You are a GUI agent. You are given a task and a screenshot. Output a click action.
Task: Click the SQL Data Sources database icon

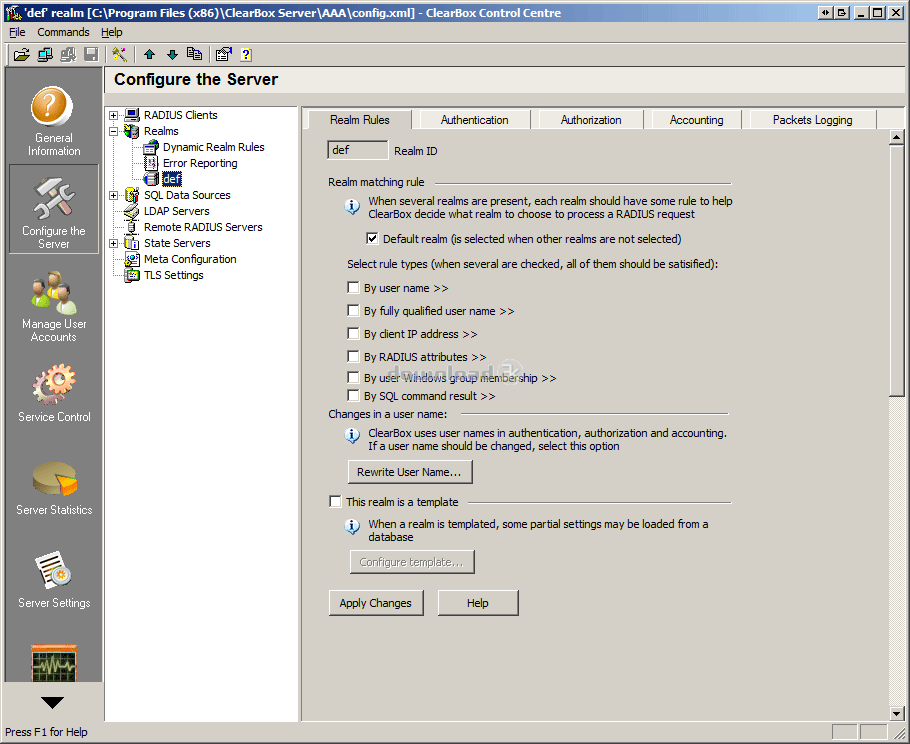click(132, 195)
